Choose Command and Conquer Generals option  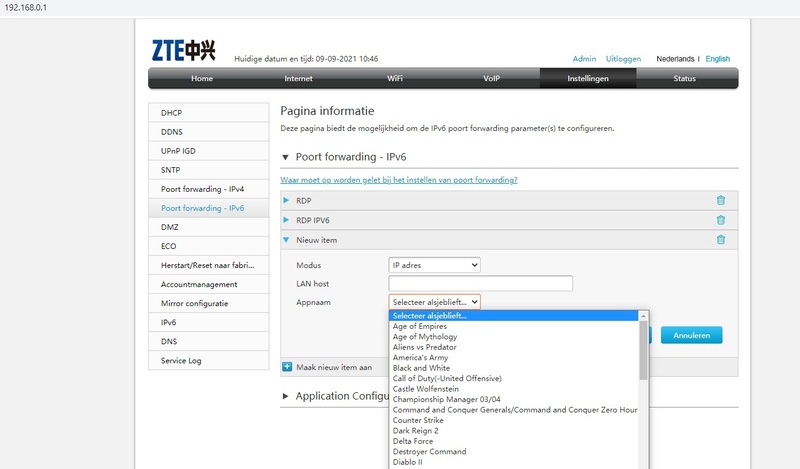click(514, 410)
